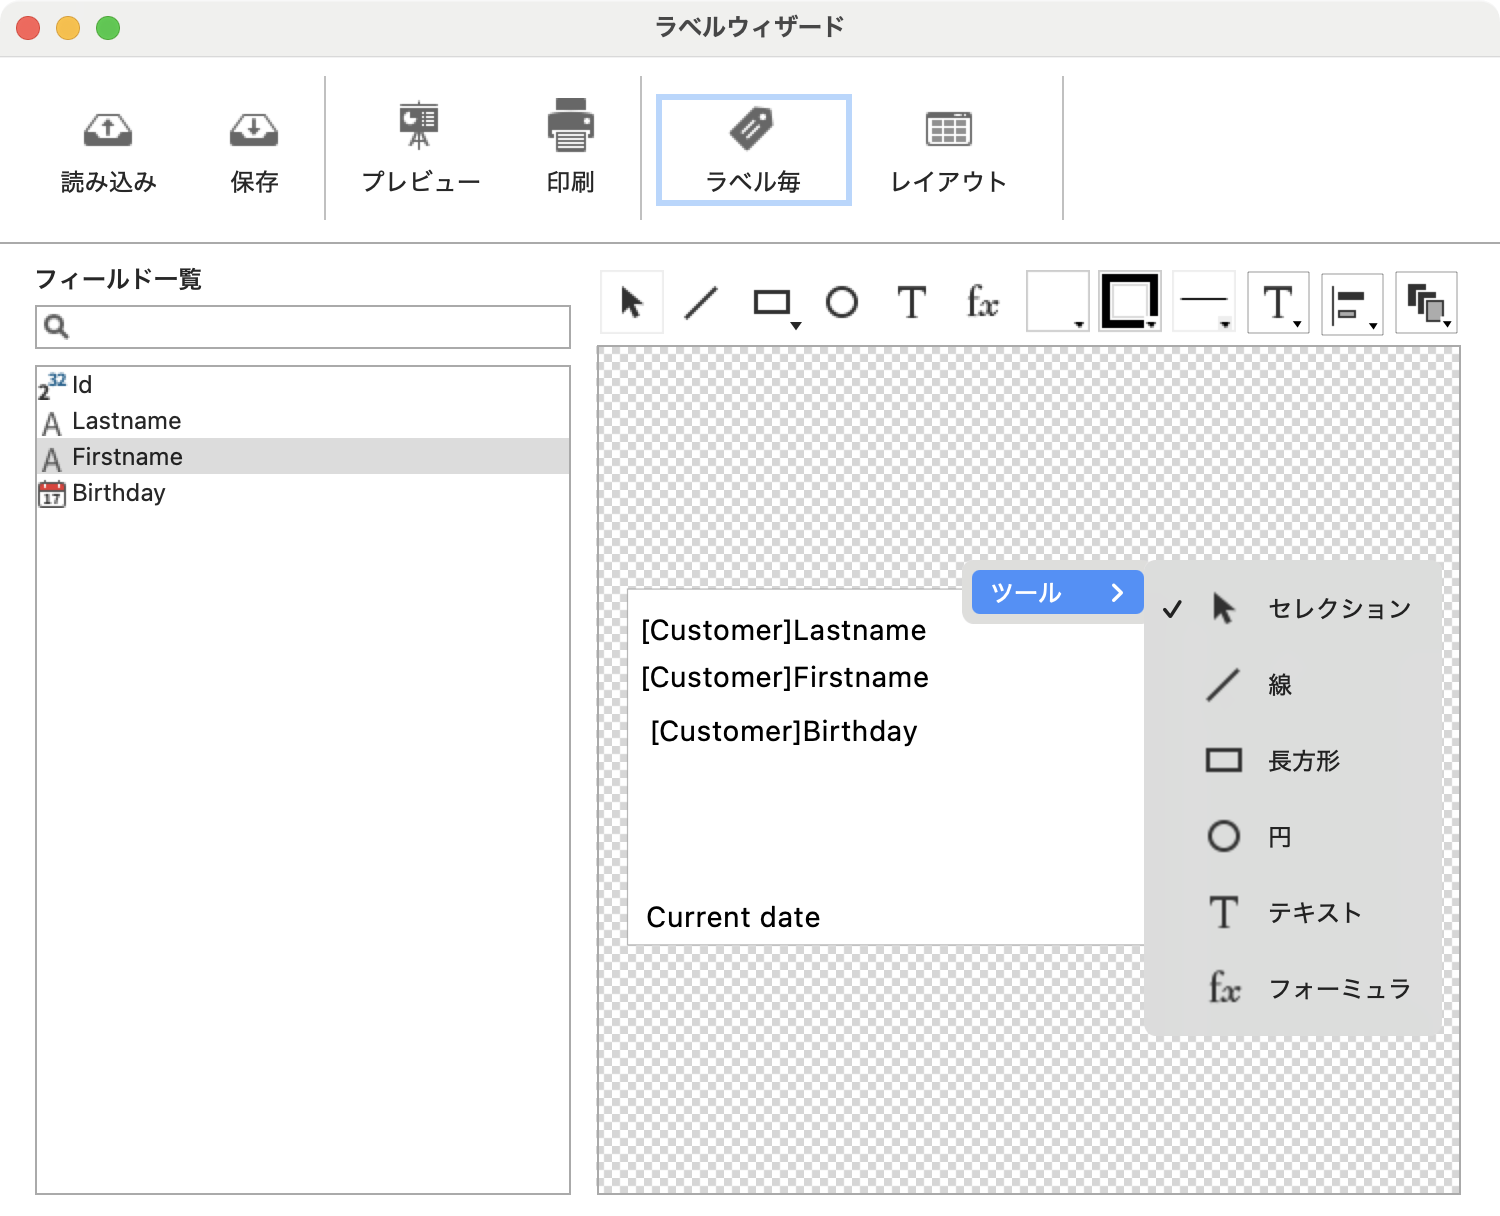Toggle the ラベル毎 view mode
This screenshot has height=1216, width=1500.
coord(753,150)
